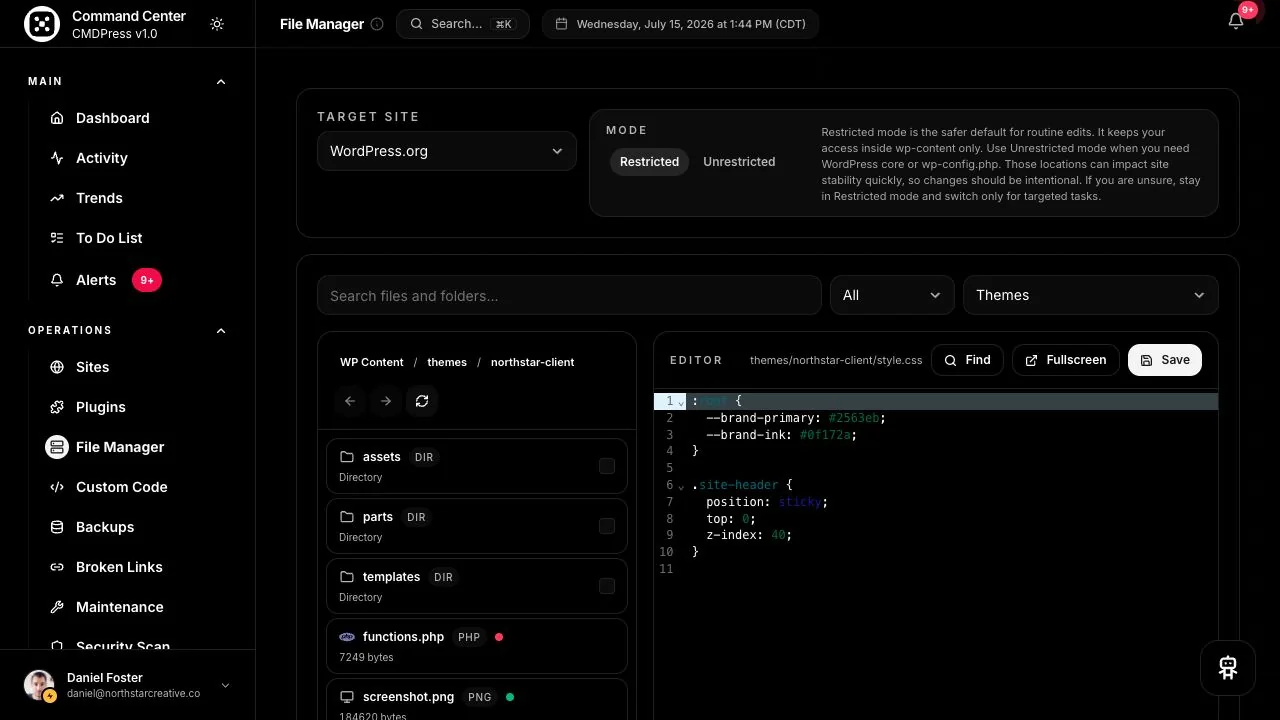Viewport: 1280px width, 720px height.
Task: Switch to Restricted mode
Action: [649, 162]
